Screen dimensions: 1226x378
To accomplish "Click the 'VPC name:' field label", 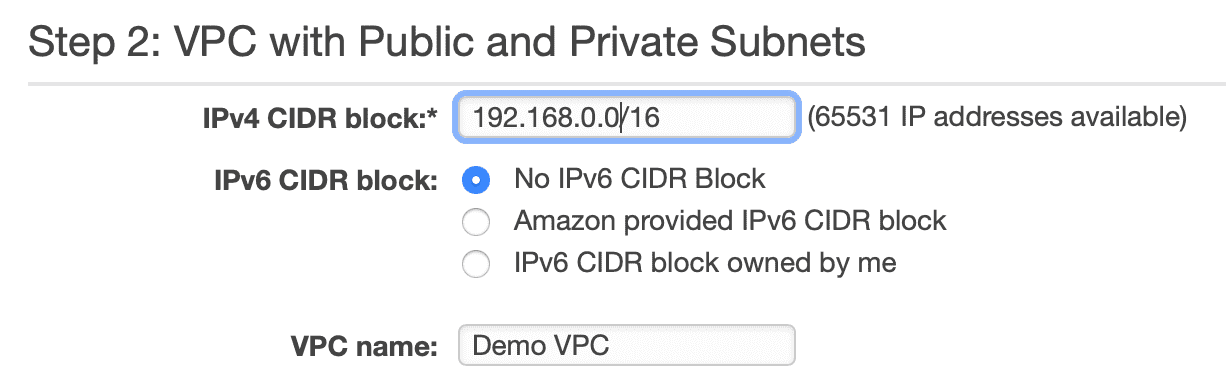I will pyautogui.click(x=366, y=347).
